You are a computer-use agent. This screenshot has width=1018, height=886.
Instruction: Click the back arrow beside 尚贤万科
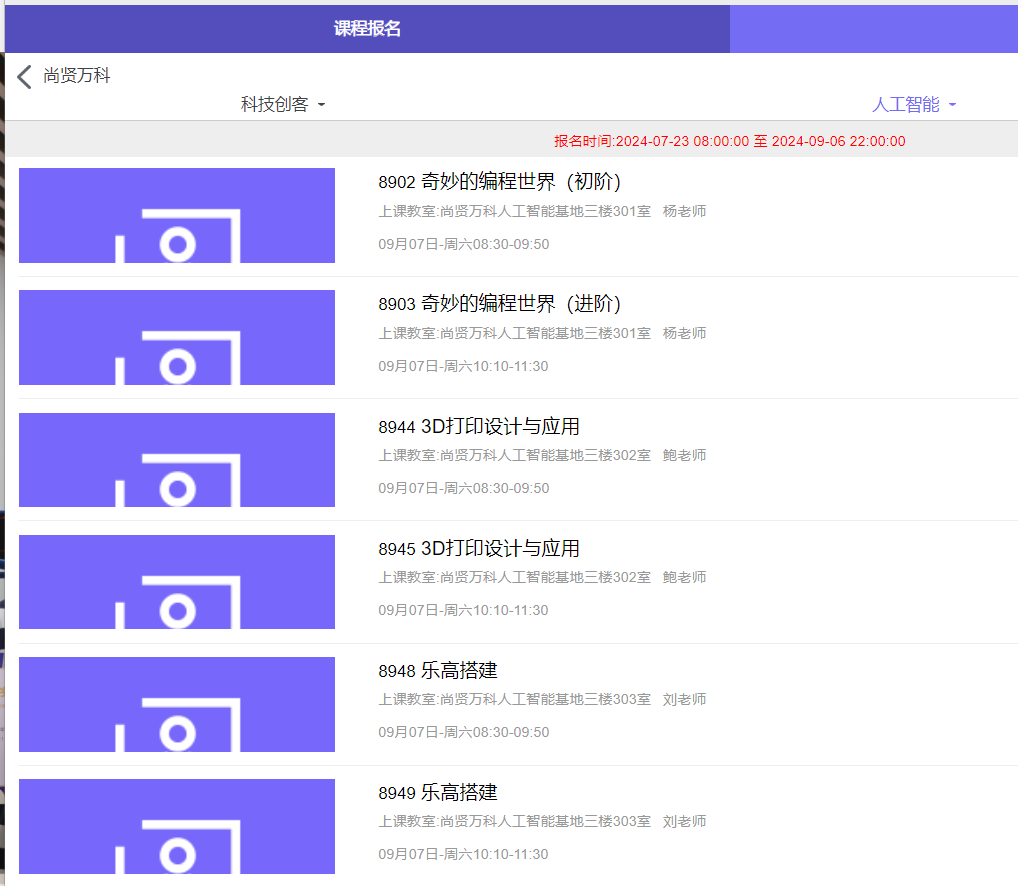[25, 76]
